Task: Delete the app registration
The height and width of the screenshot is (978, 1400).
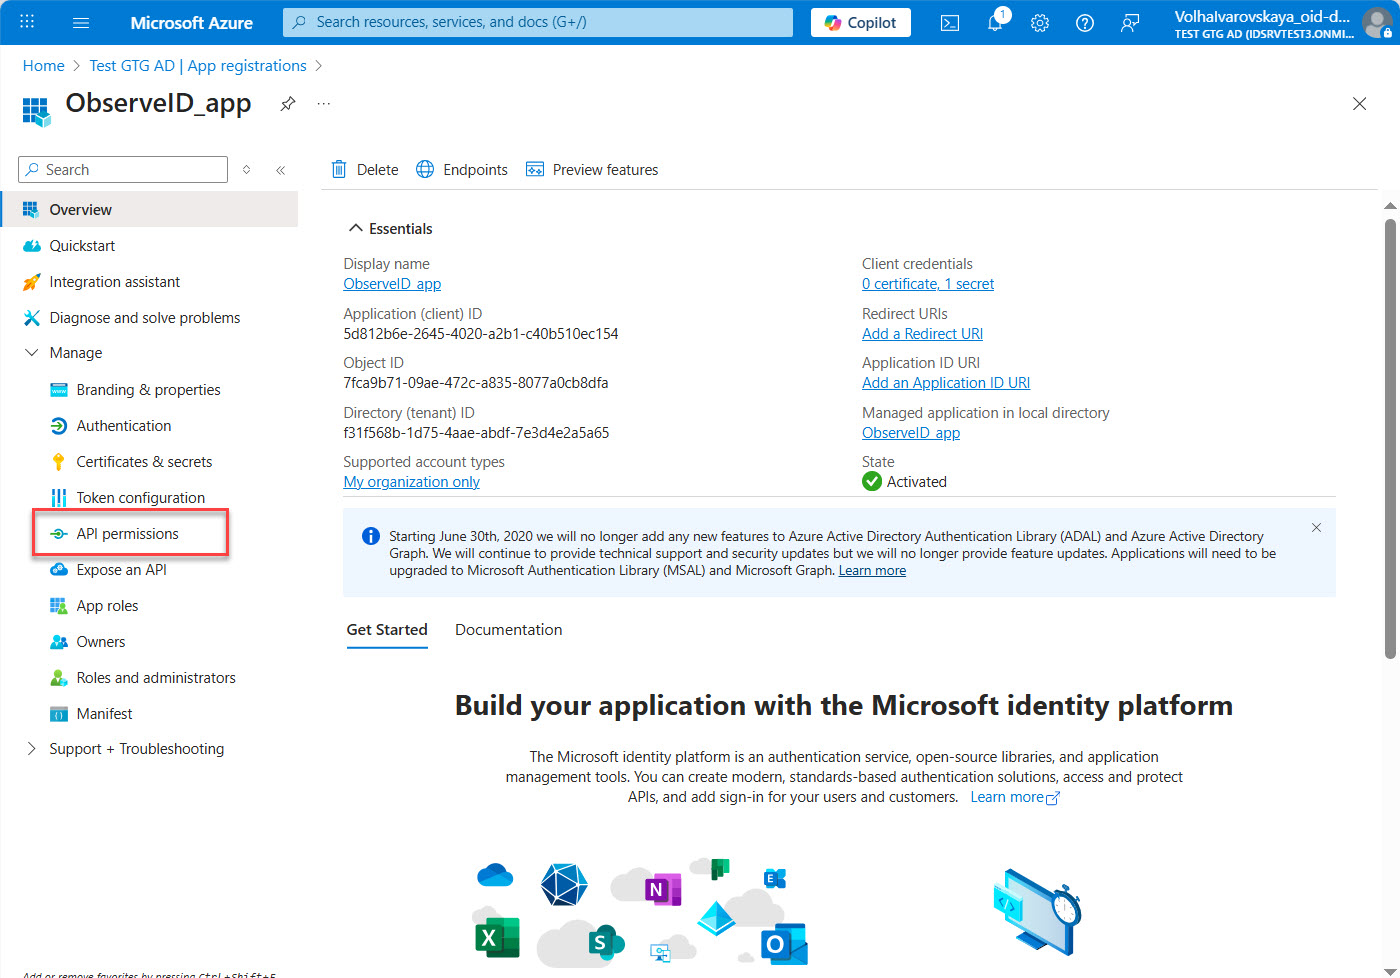Action: [x=365, y=170]
